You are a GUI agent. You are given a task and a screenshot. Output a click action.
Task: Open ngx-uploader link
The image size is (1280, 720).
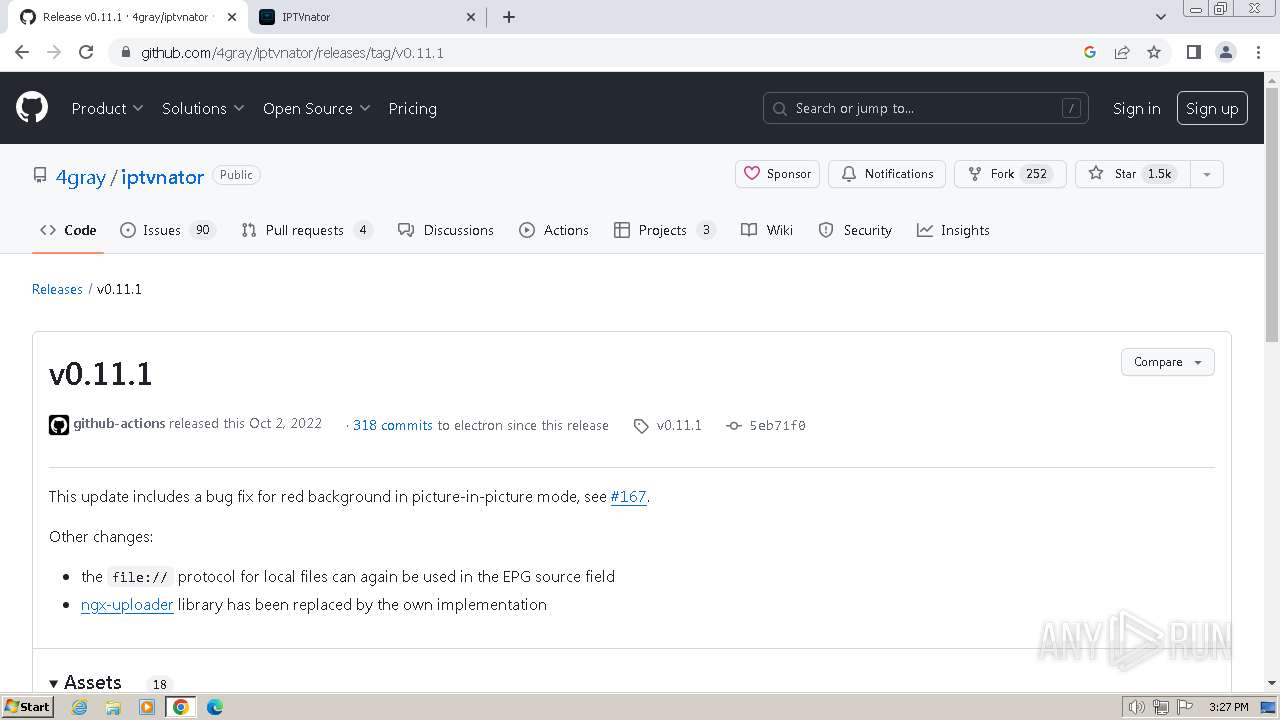(127, 604)
